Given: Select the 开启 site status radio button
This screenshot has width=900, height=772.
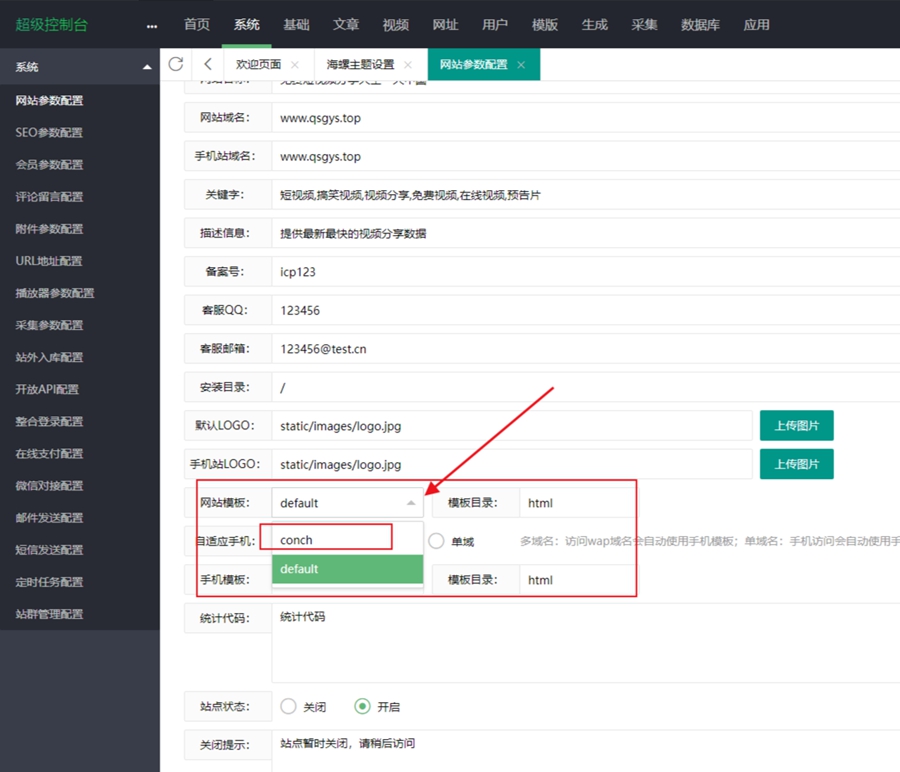Looking at the screenshot, I should [x=363, y=706].
